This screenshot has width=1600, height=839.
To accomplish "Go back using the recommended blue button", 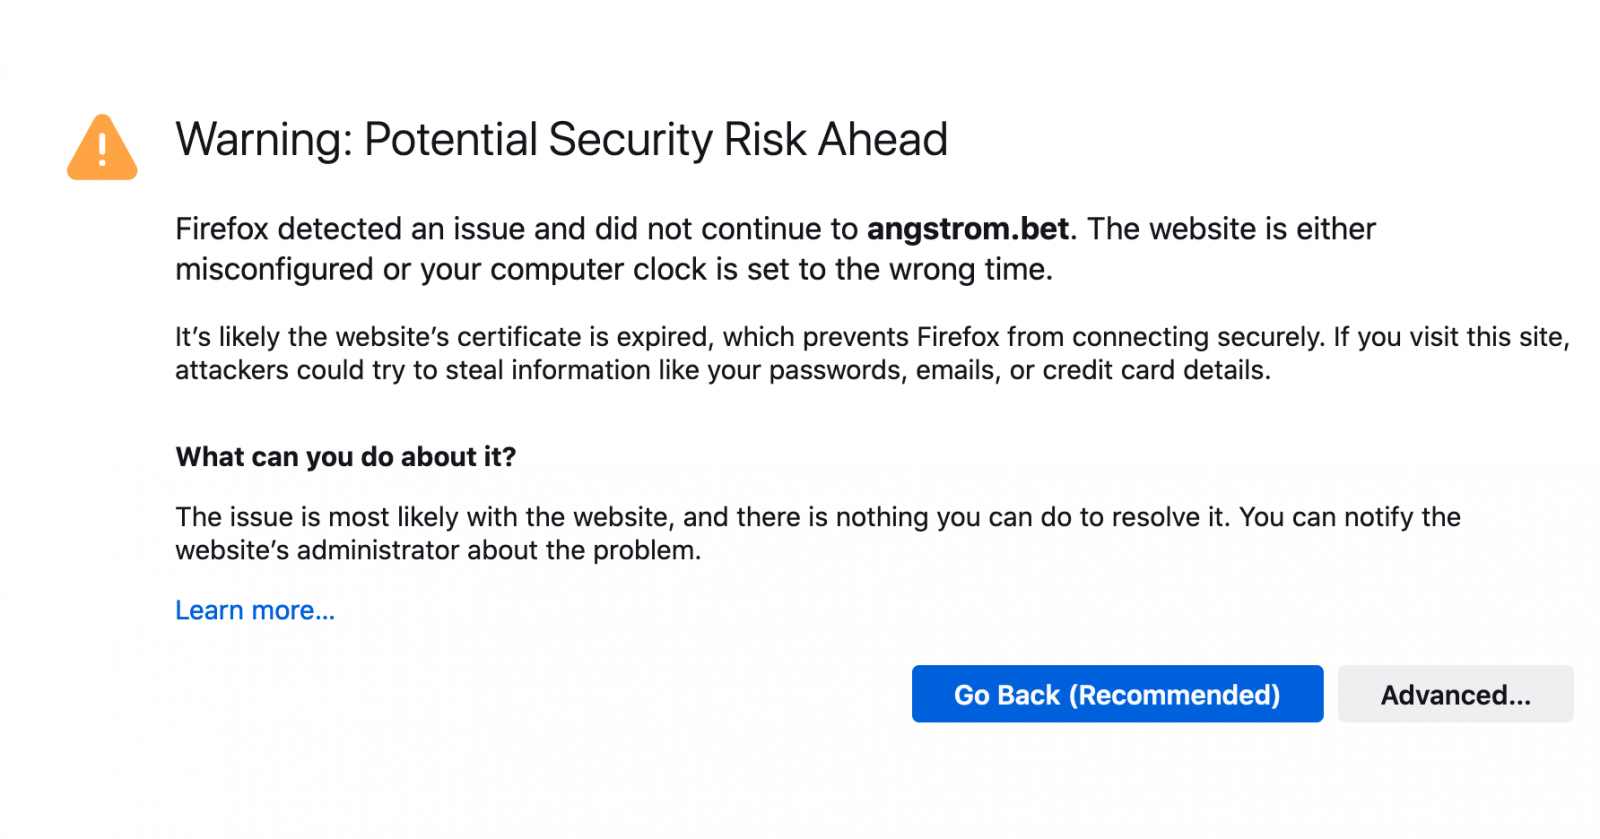I will click(1117, 694).
